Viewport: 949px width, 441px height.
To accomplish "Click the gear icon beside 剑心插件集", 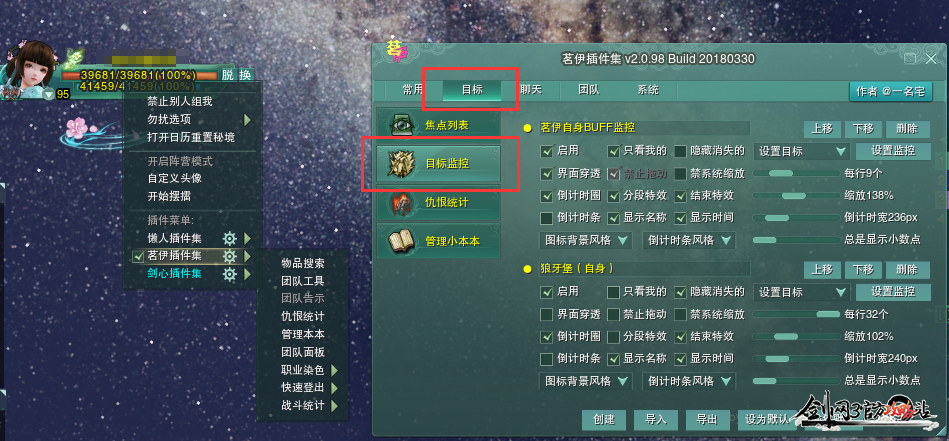I will (x=229, y=274).
